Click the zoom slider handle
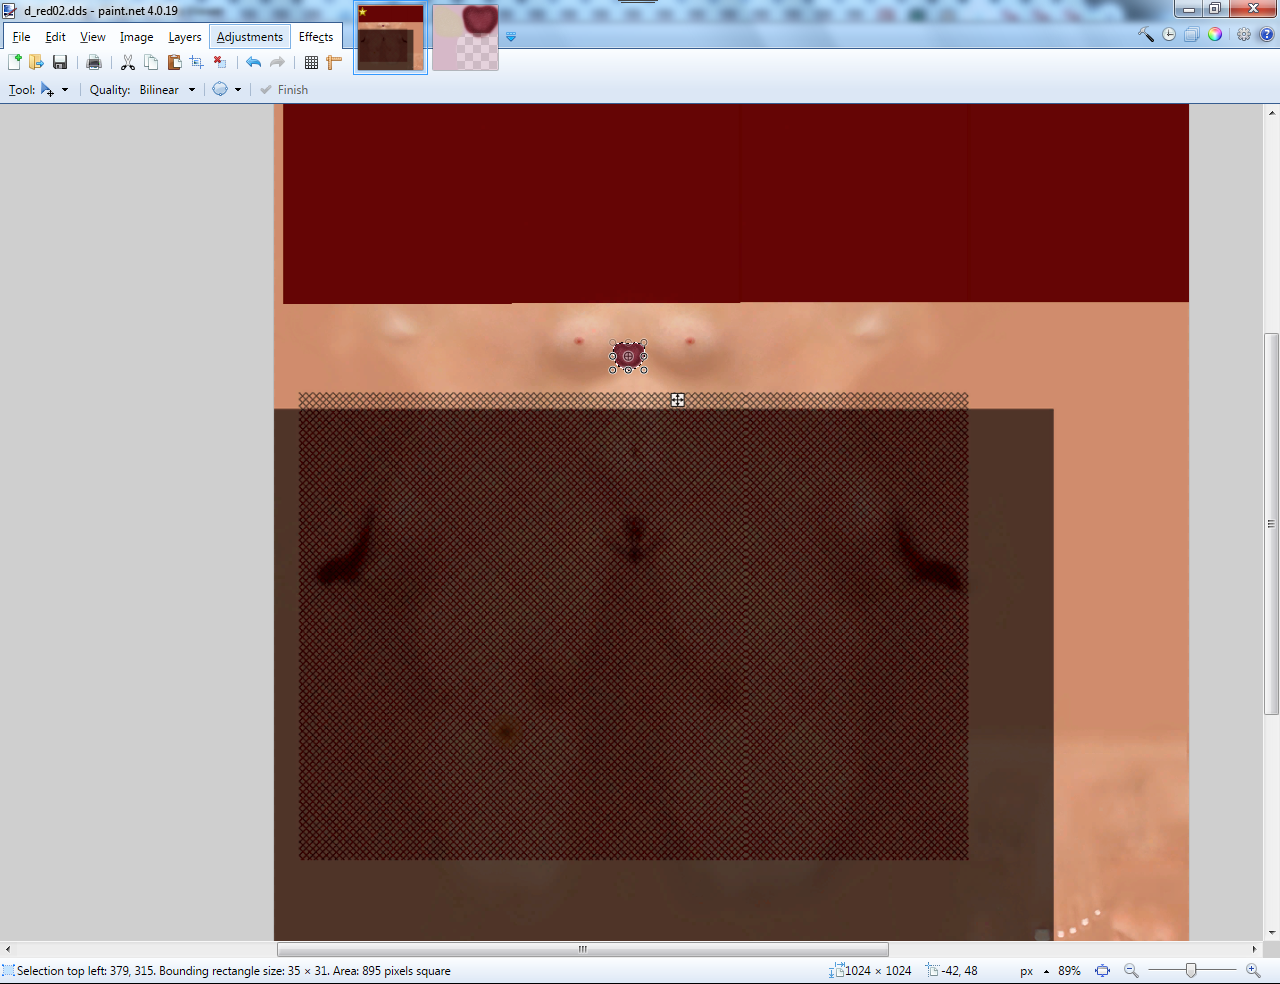The height and width of the screenshot is (984, 1280). click(x=1191, y=971)
